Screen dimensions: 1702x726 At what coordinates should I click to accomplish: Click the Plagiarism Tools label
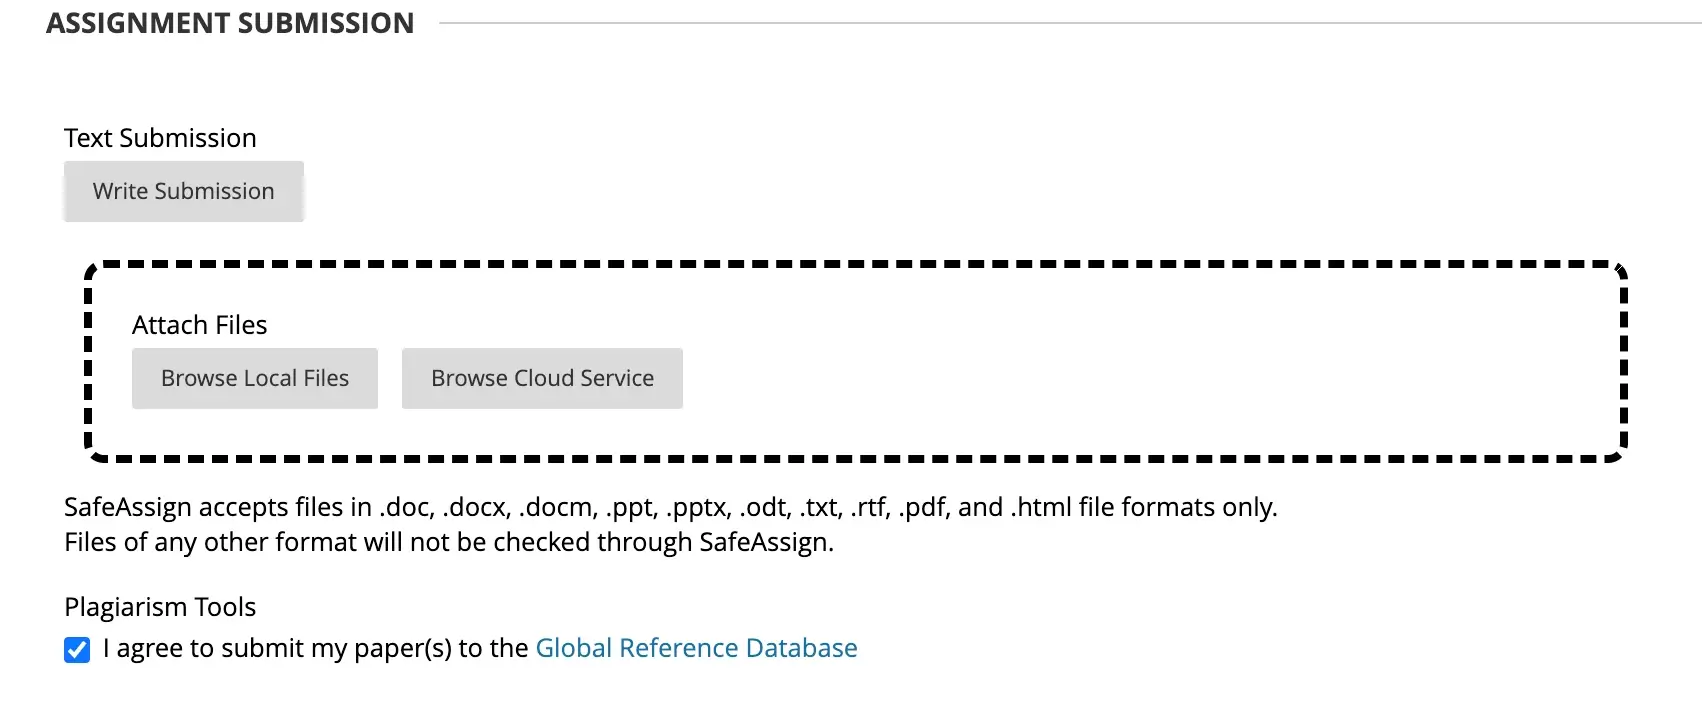[160, 606]
